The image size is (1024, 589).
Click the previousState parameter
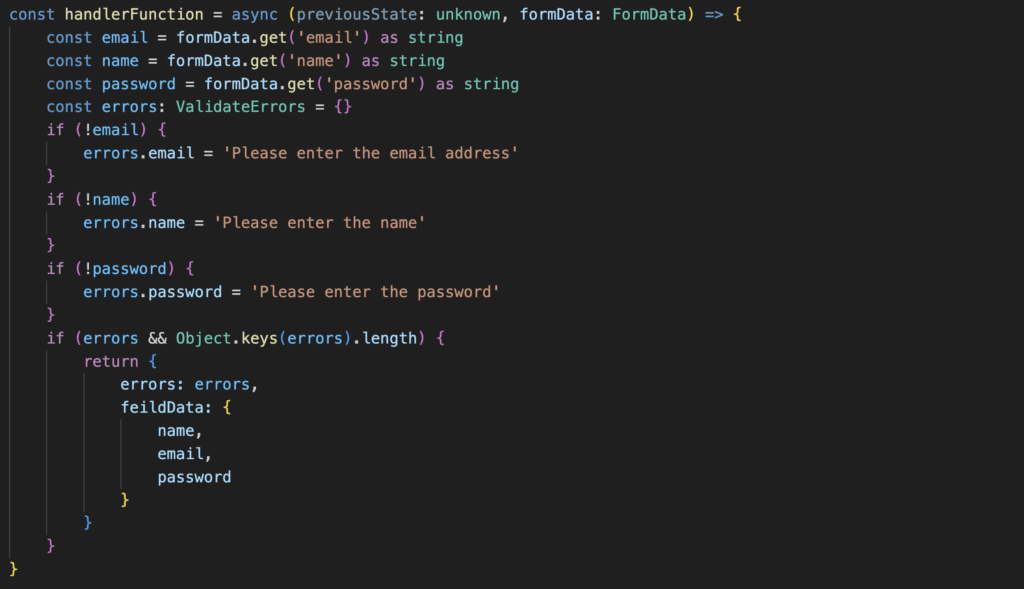[357, 14]
